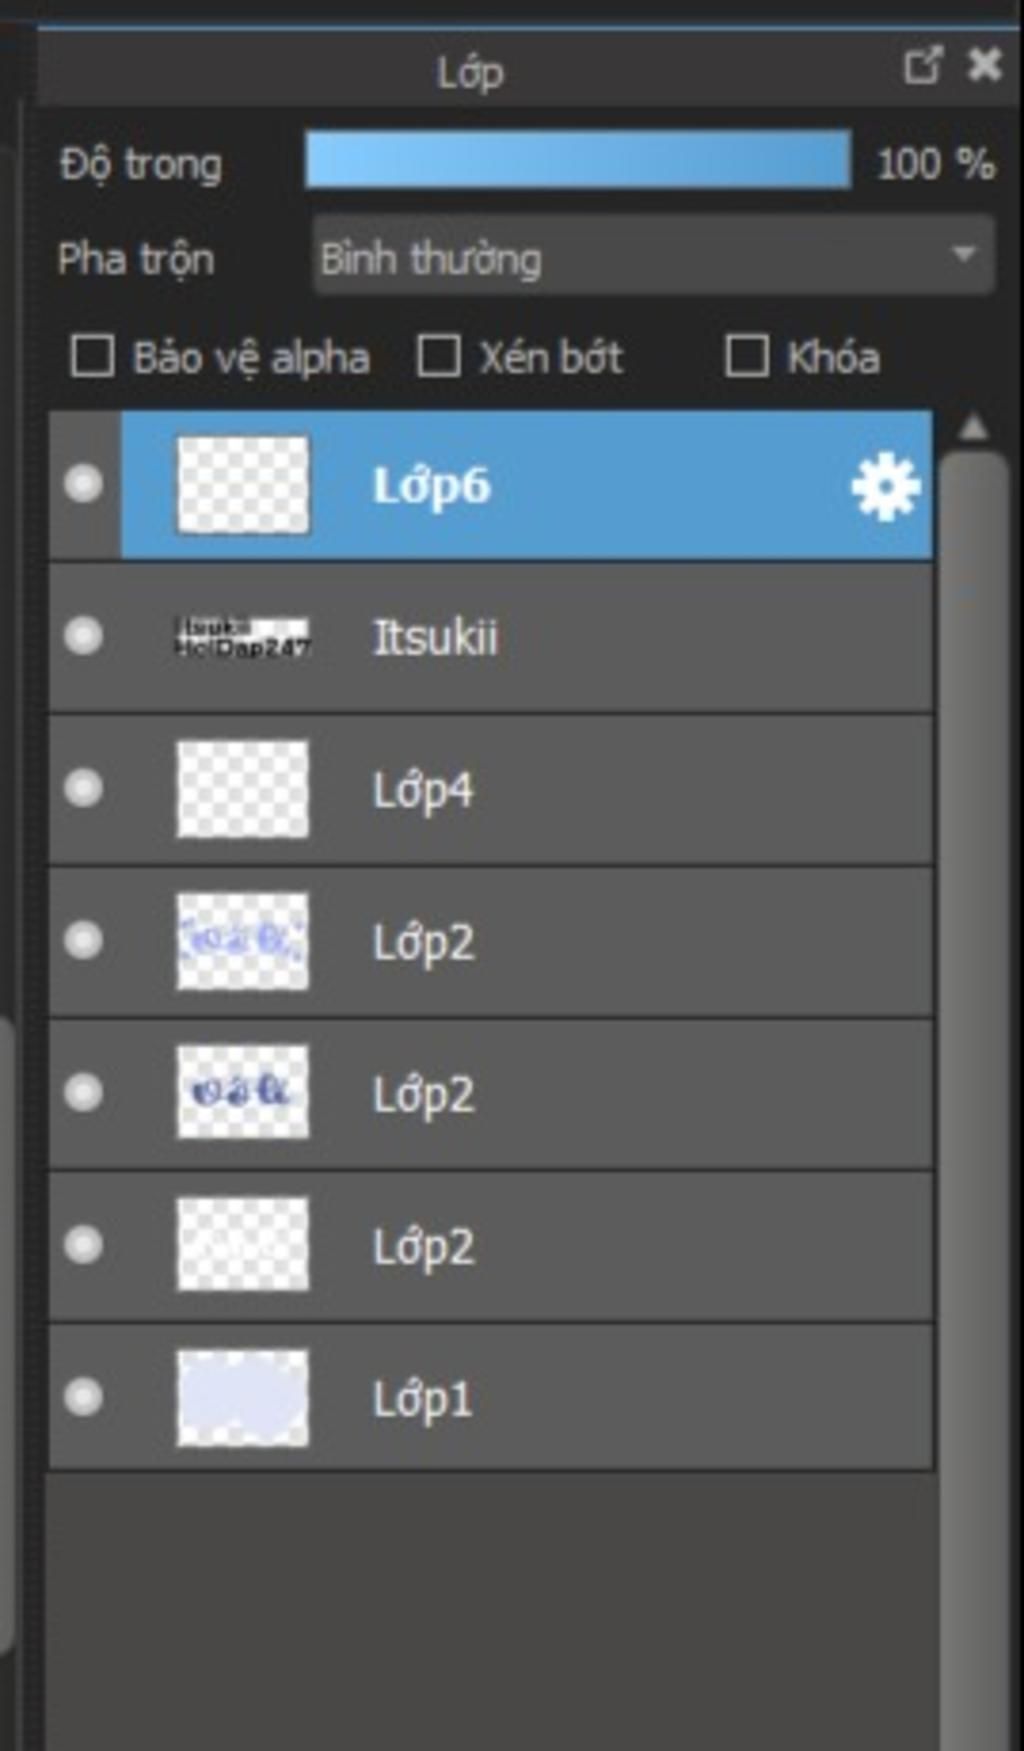The image size is (1024, 1751).
Task: Adjust the Độ trong opacity slider
Action: (578, 160)
